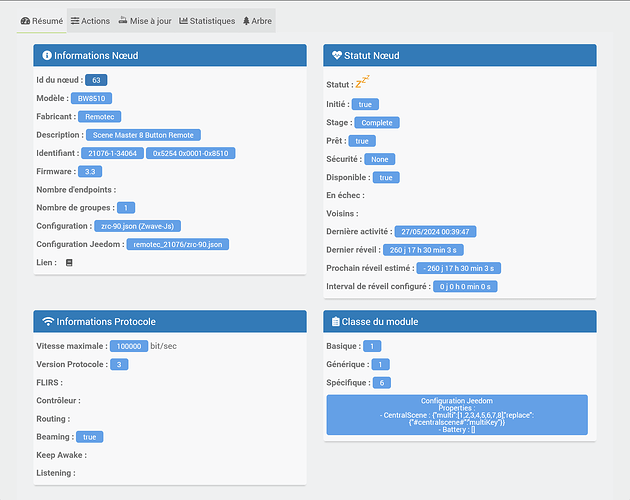The height and width of the screenshot is (500, 630).
Task: Click the tree icon on Arbre tab
Action: tap(246, 21)
